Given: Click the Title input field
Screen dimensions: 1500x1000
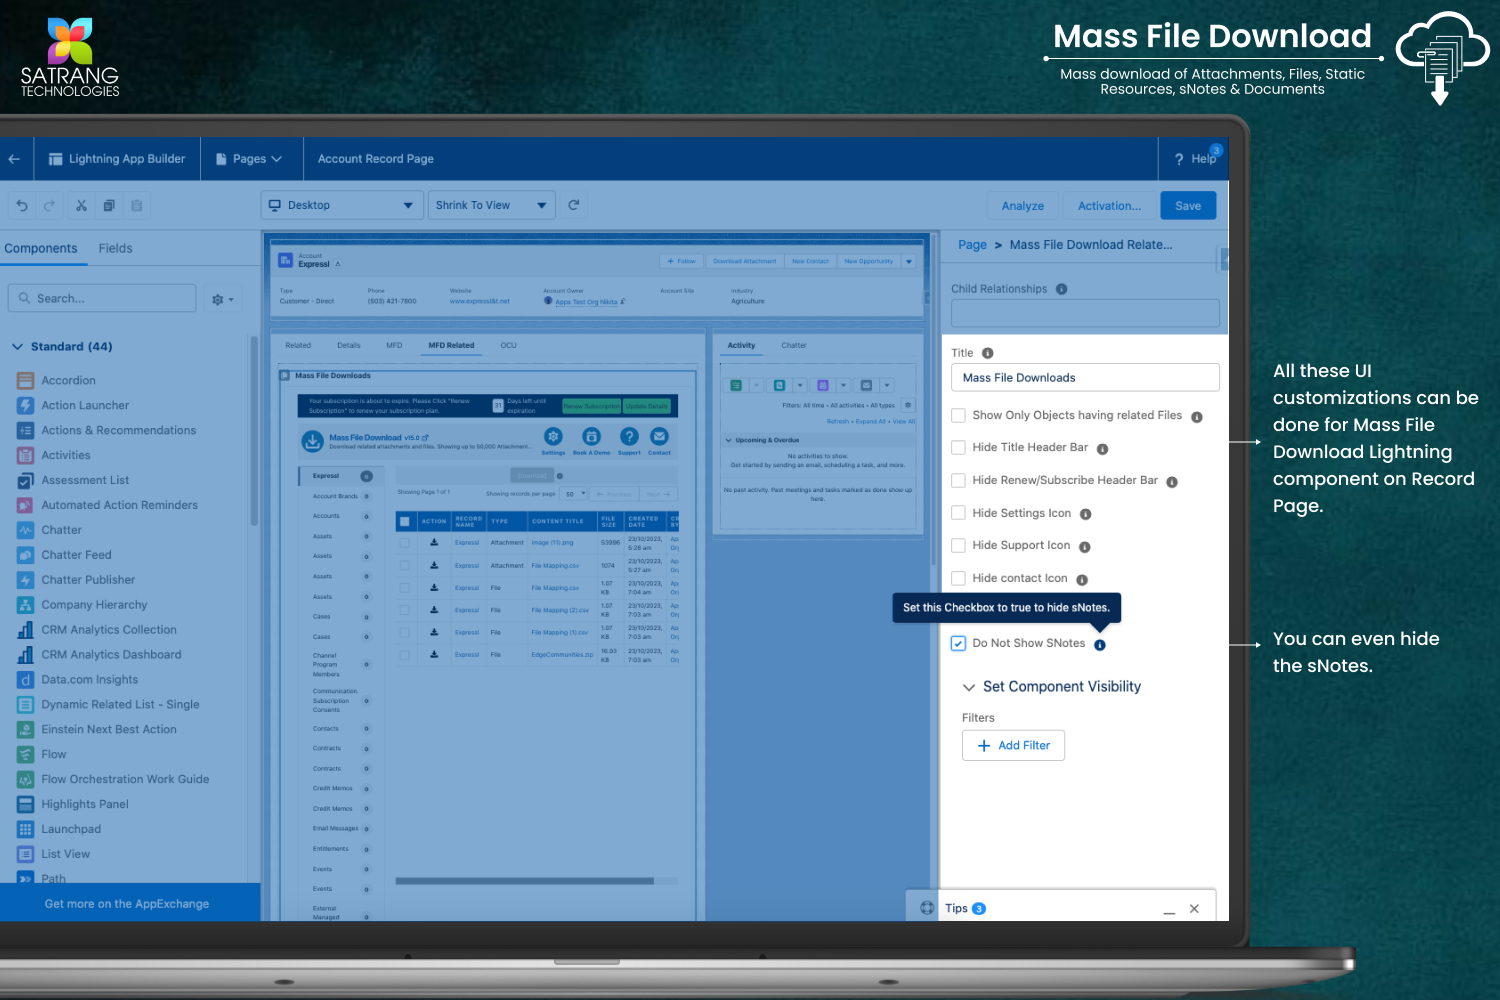Looking at the screenshot, I should (1084, 378).
